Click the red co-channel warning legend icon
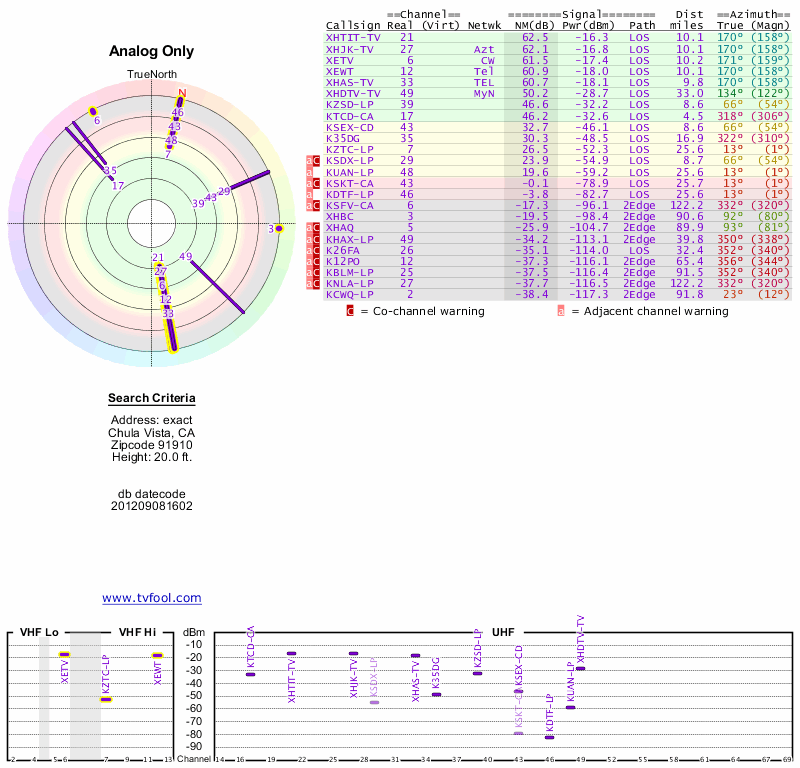 pos(350,311)
